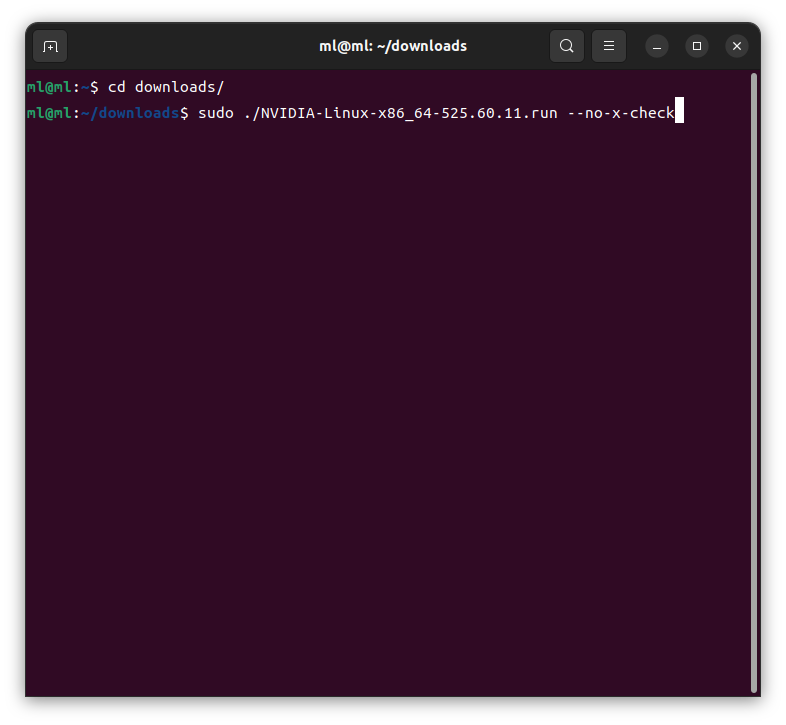Minimize the terminal window
The height and width of the screenshot is (725, 786).
pos(657,46)
